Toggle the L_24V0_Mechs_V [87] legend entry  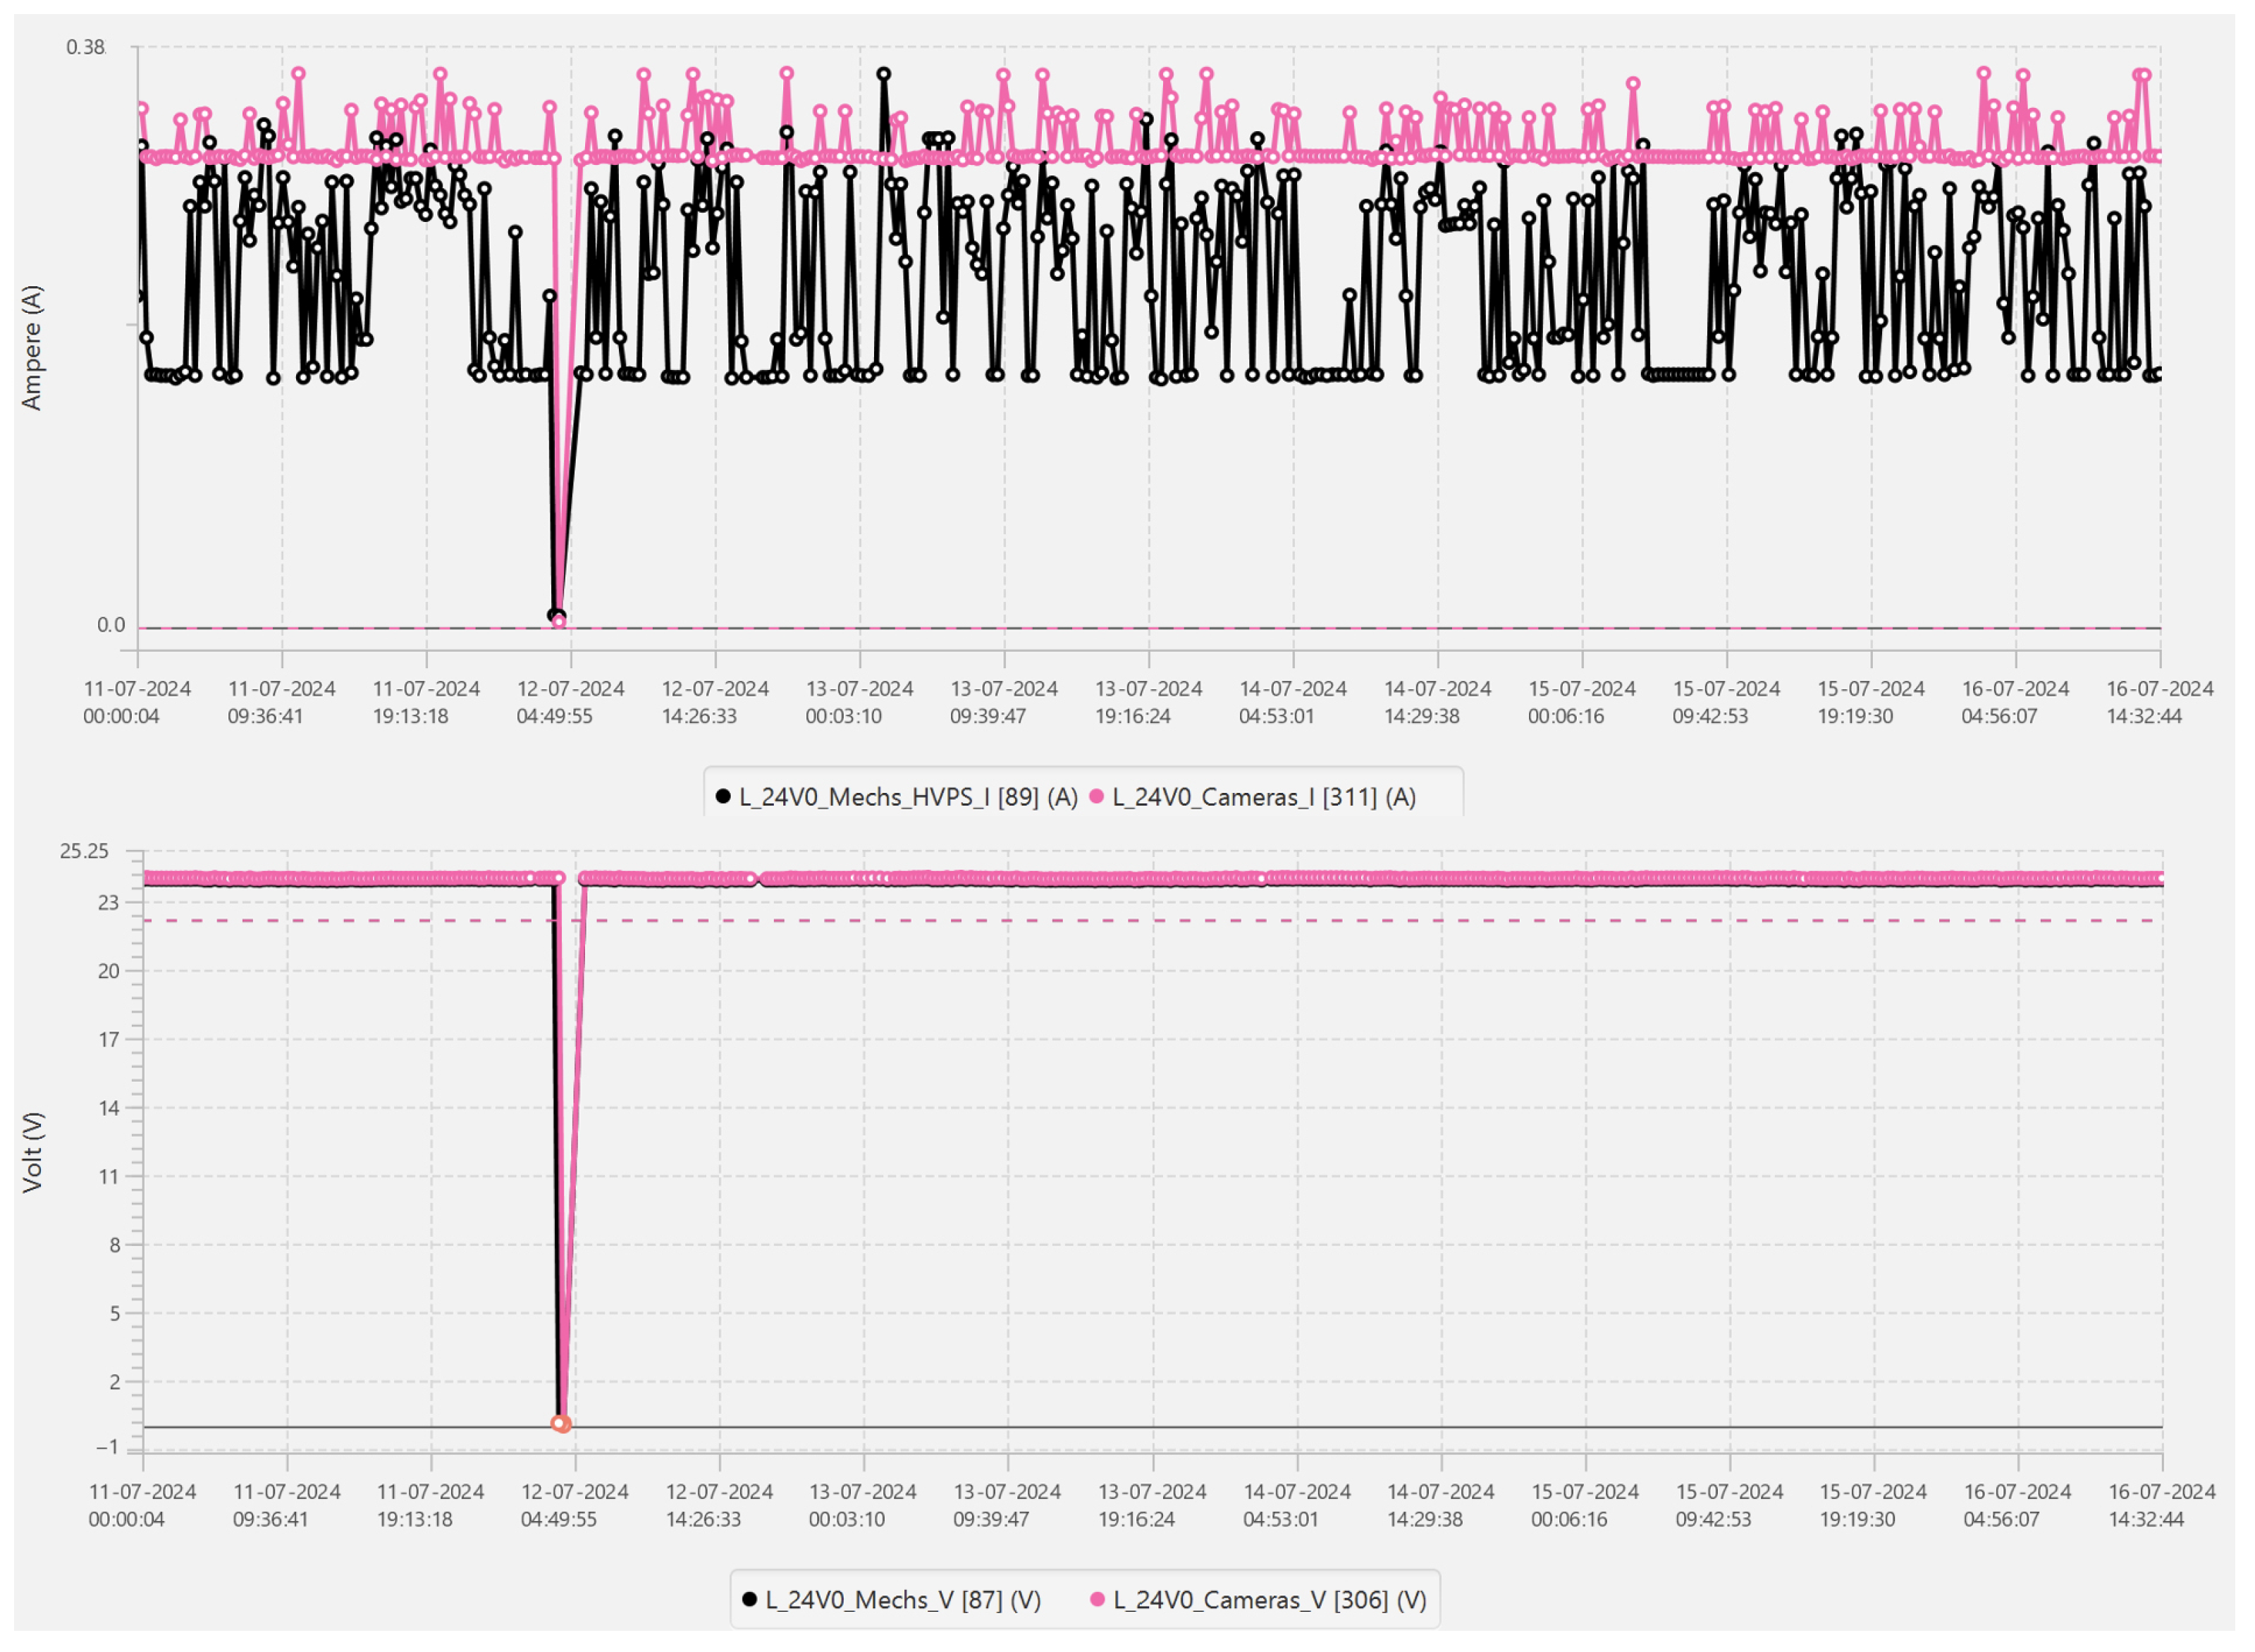tap(903, 1601)
